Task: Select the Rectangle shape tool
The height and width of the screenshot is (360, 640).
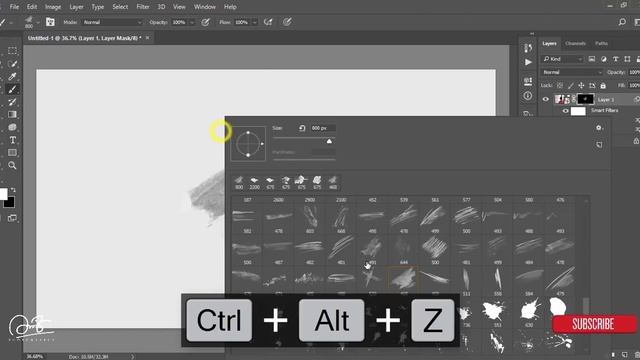Action: (12, 153)
